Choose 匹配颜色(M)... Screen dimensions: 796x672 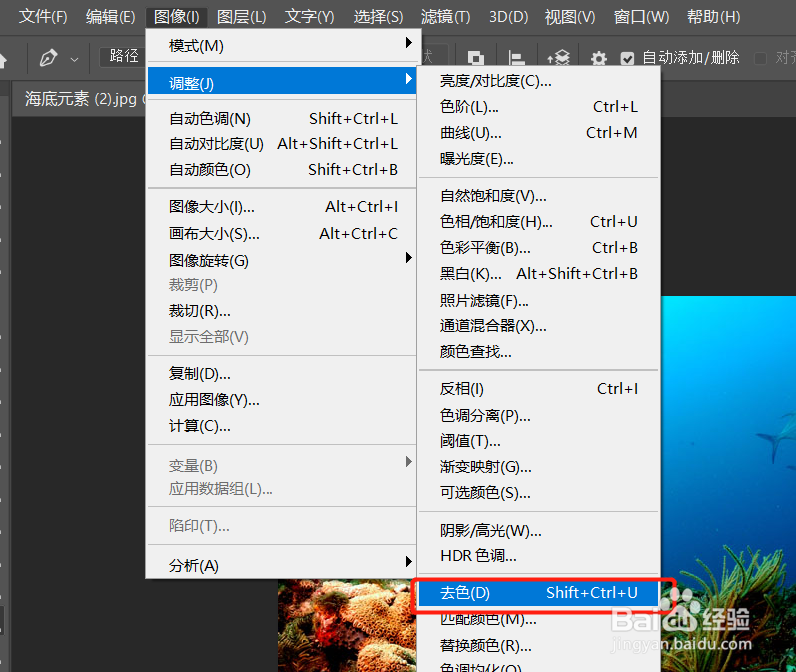[x=539, y=619]
